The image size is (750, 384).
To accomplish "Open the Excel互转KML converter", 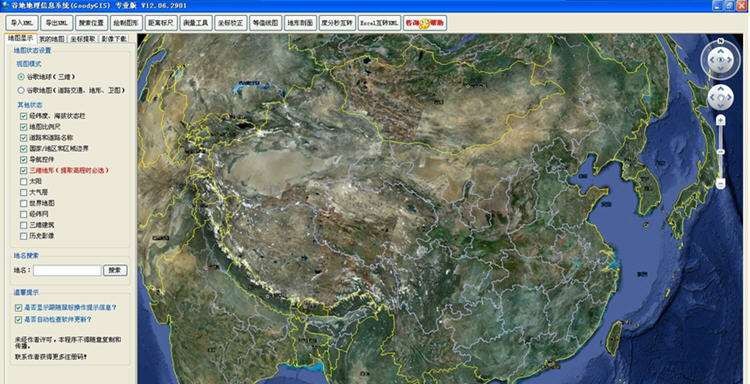I will click(379, 22).
